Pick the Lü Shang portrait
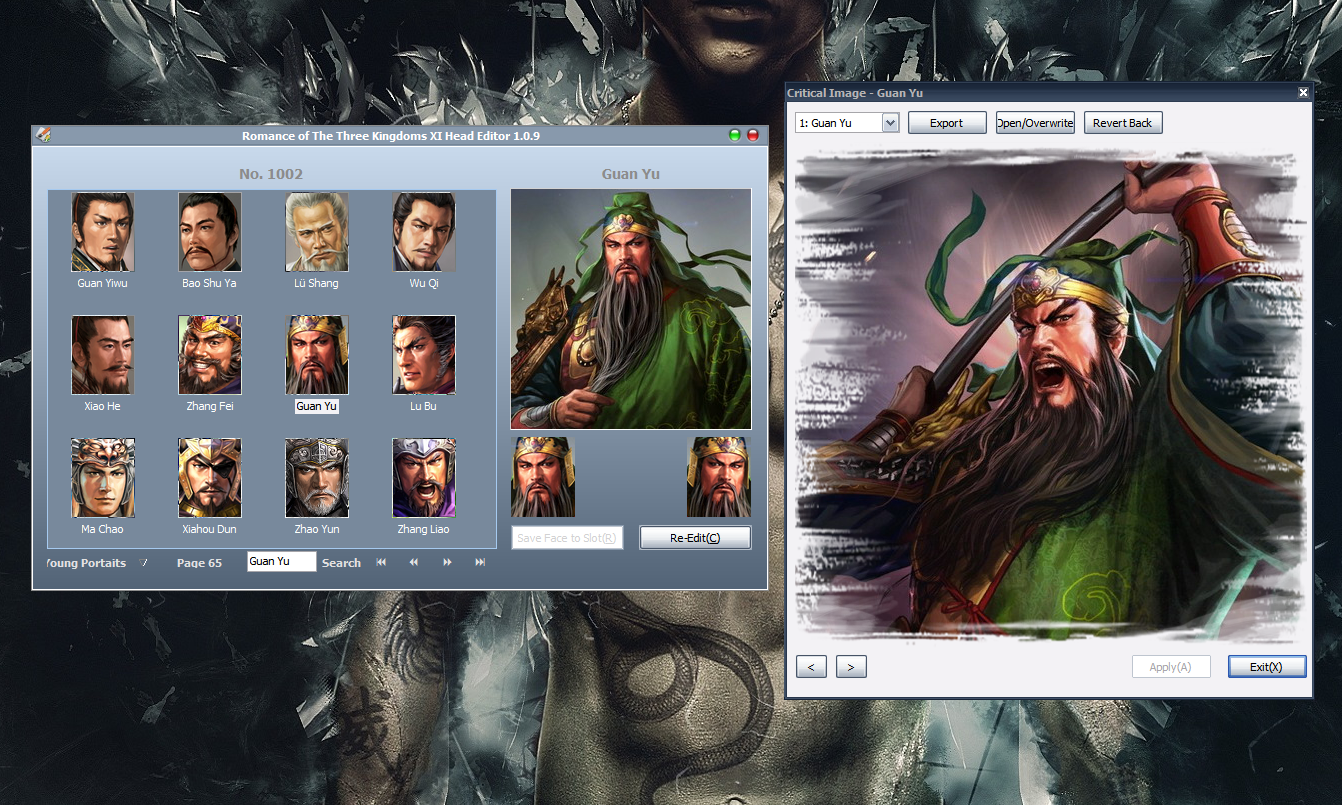This screenshot has height=805, width=1342. click(317, 232)
